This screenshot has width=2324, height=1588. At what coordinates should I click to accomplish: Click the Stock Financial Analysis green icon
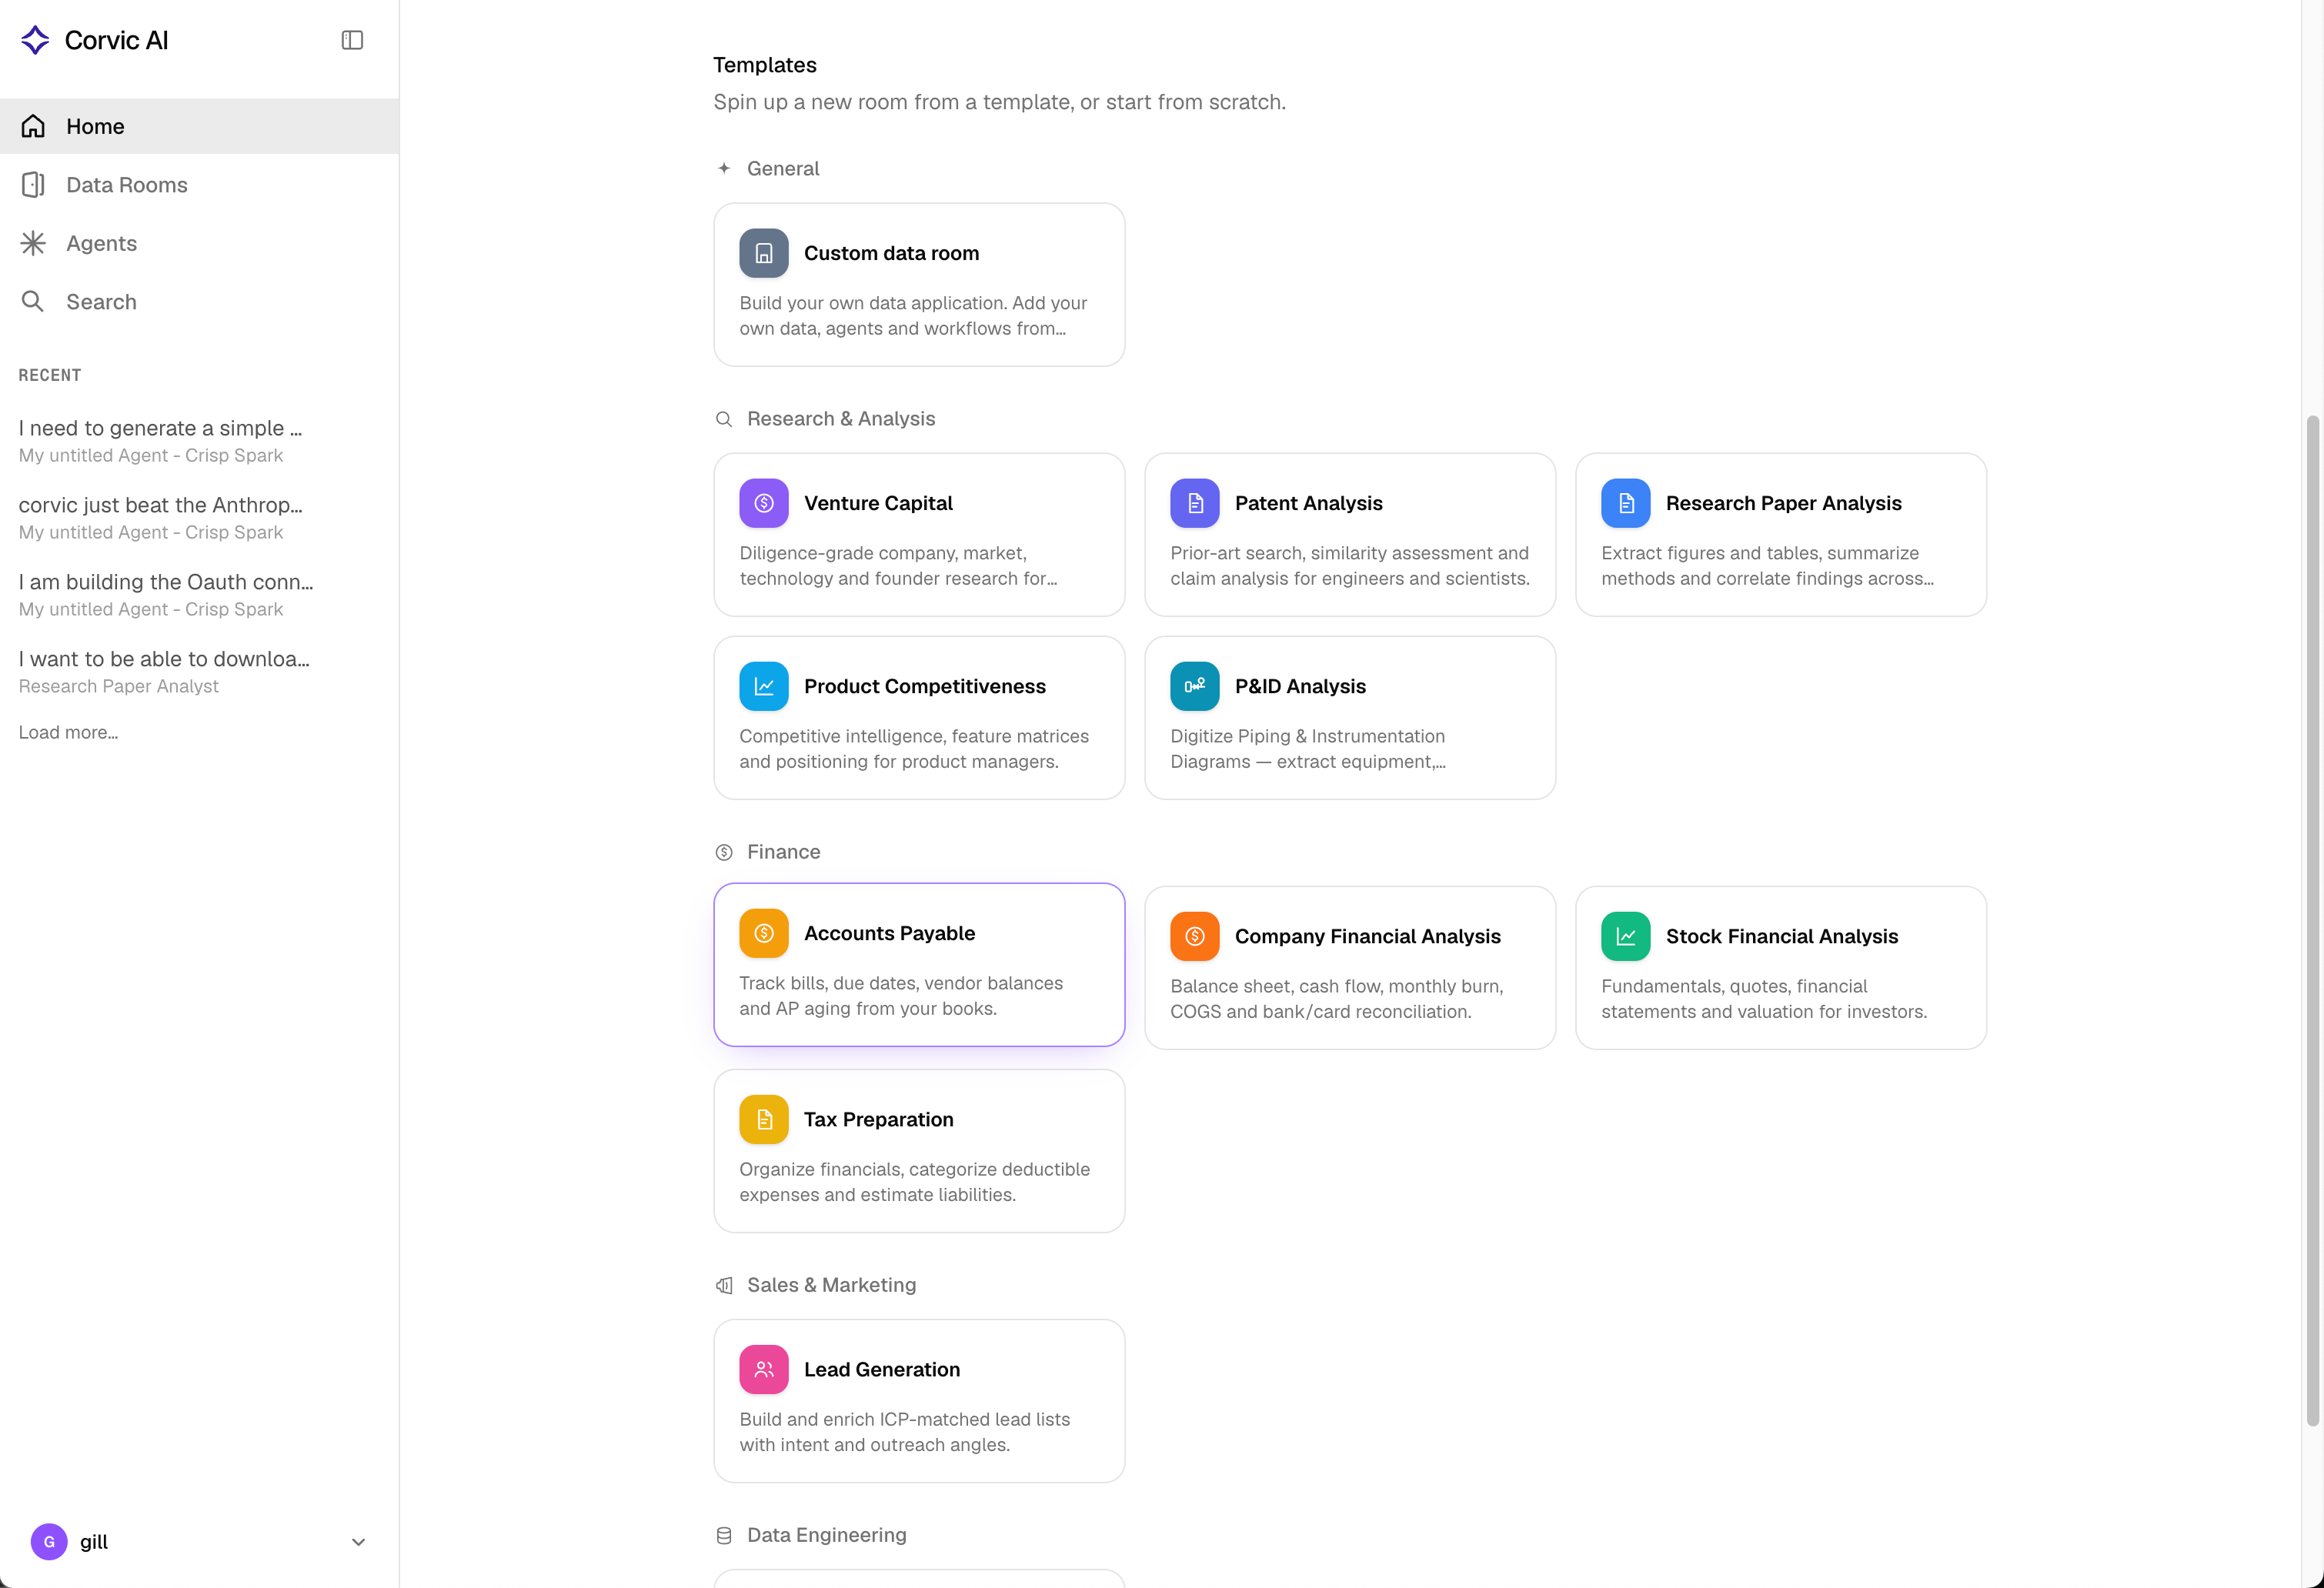[x=1626, y=936]
